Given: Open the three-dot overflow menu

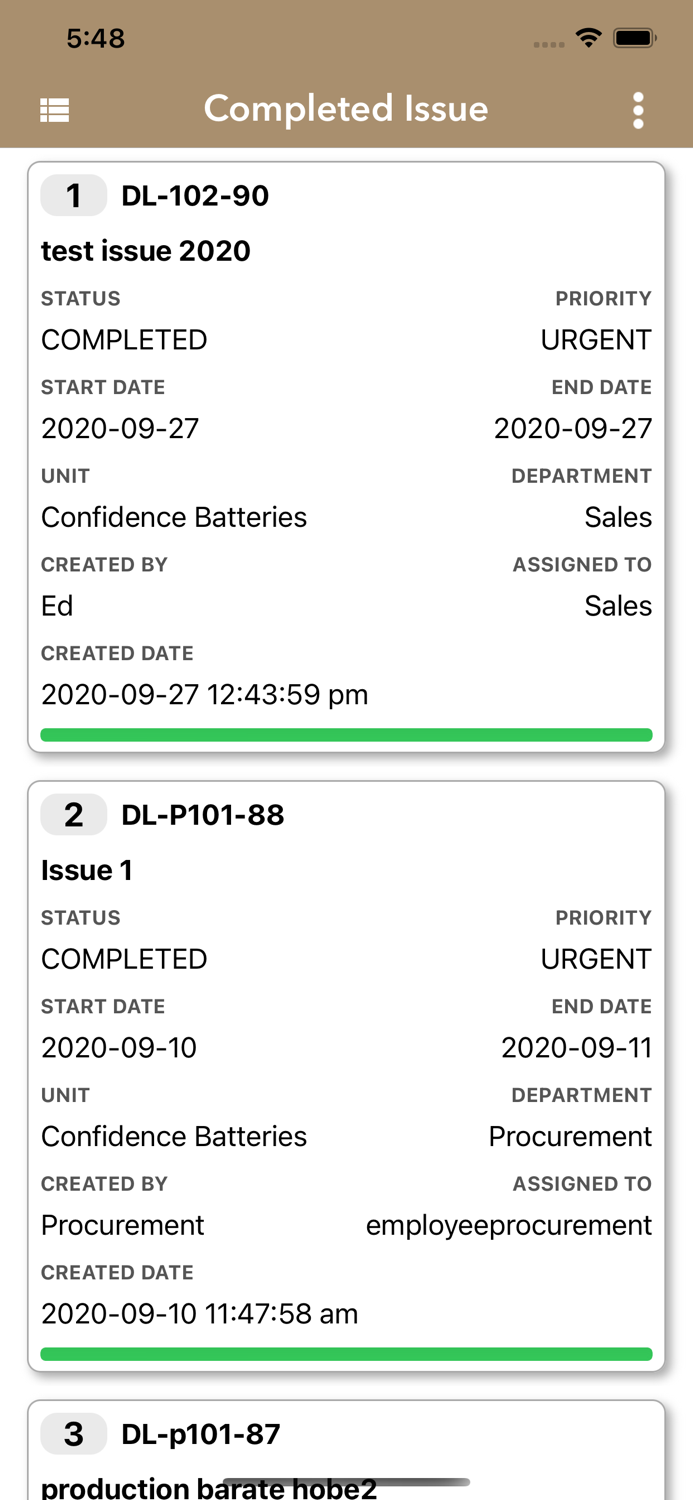Looking at the screenshot, I should click(638, 110).
